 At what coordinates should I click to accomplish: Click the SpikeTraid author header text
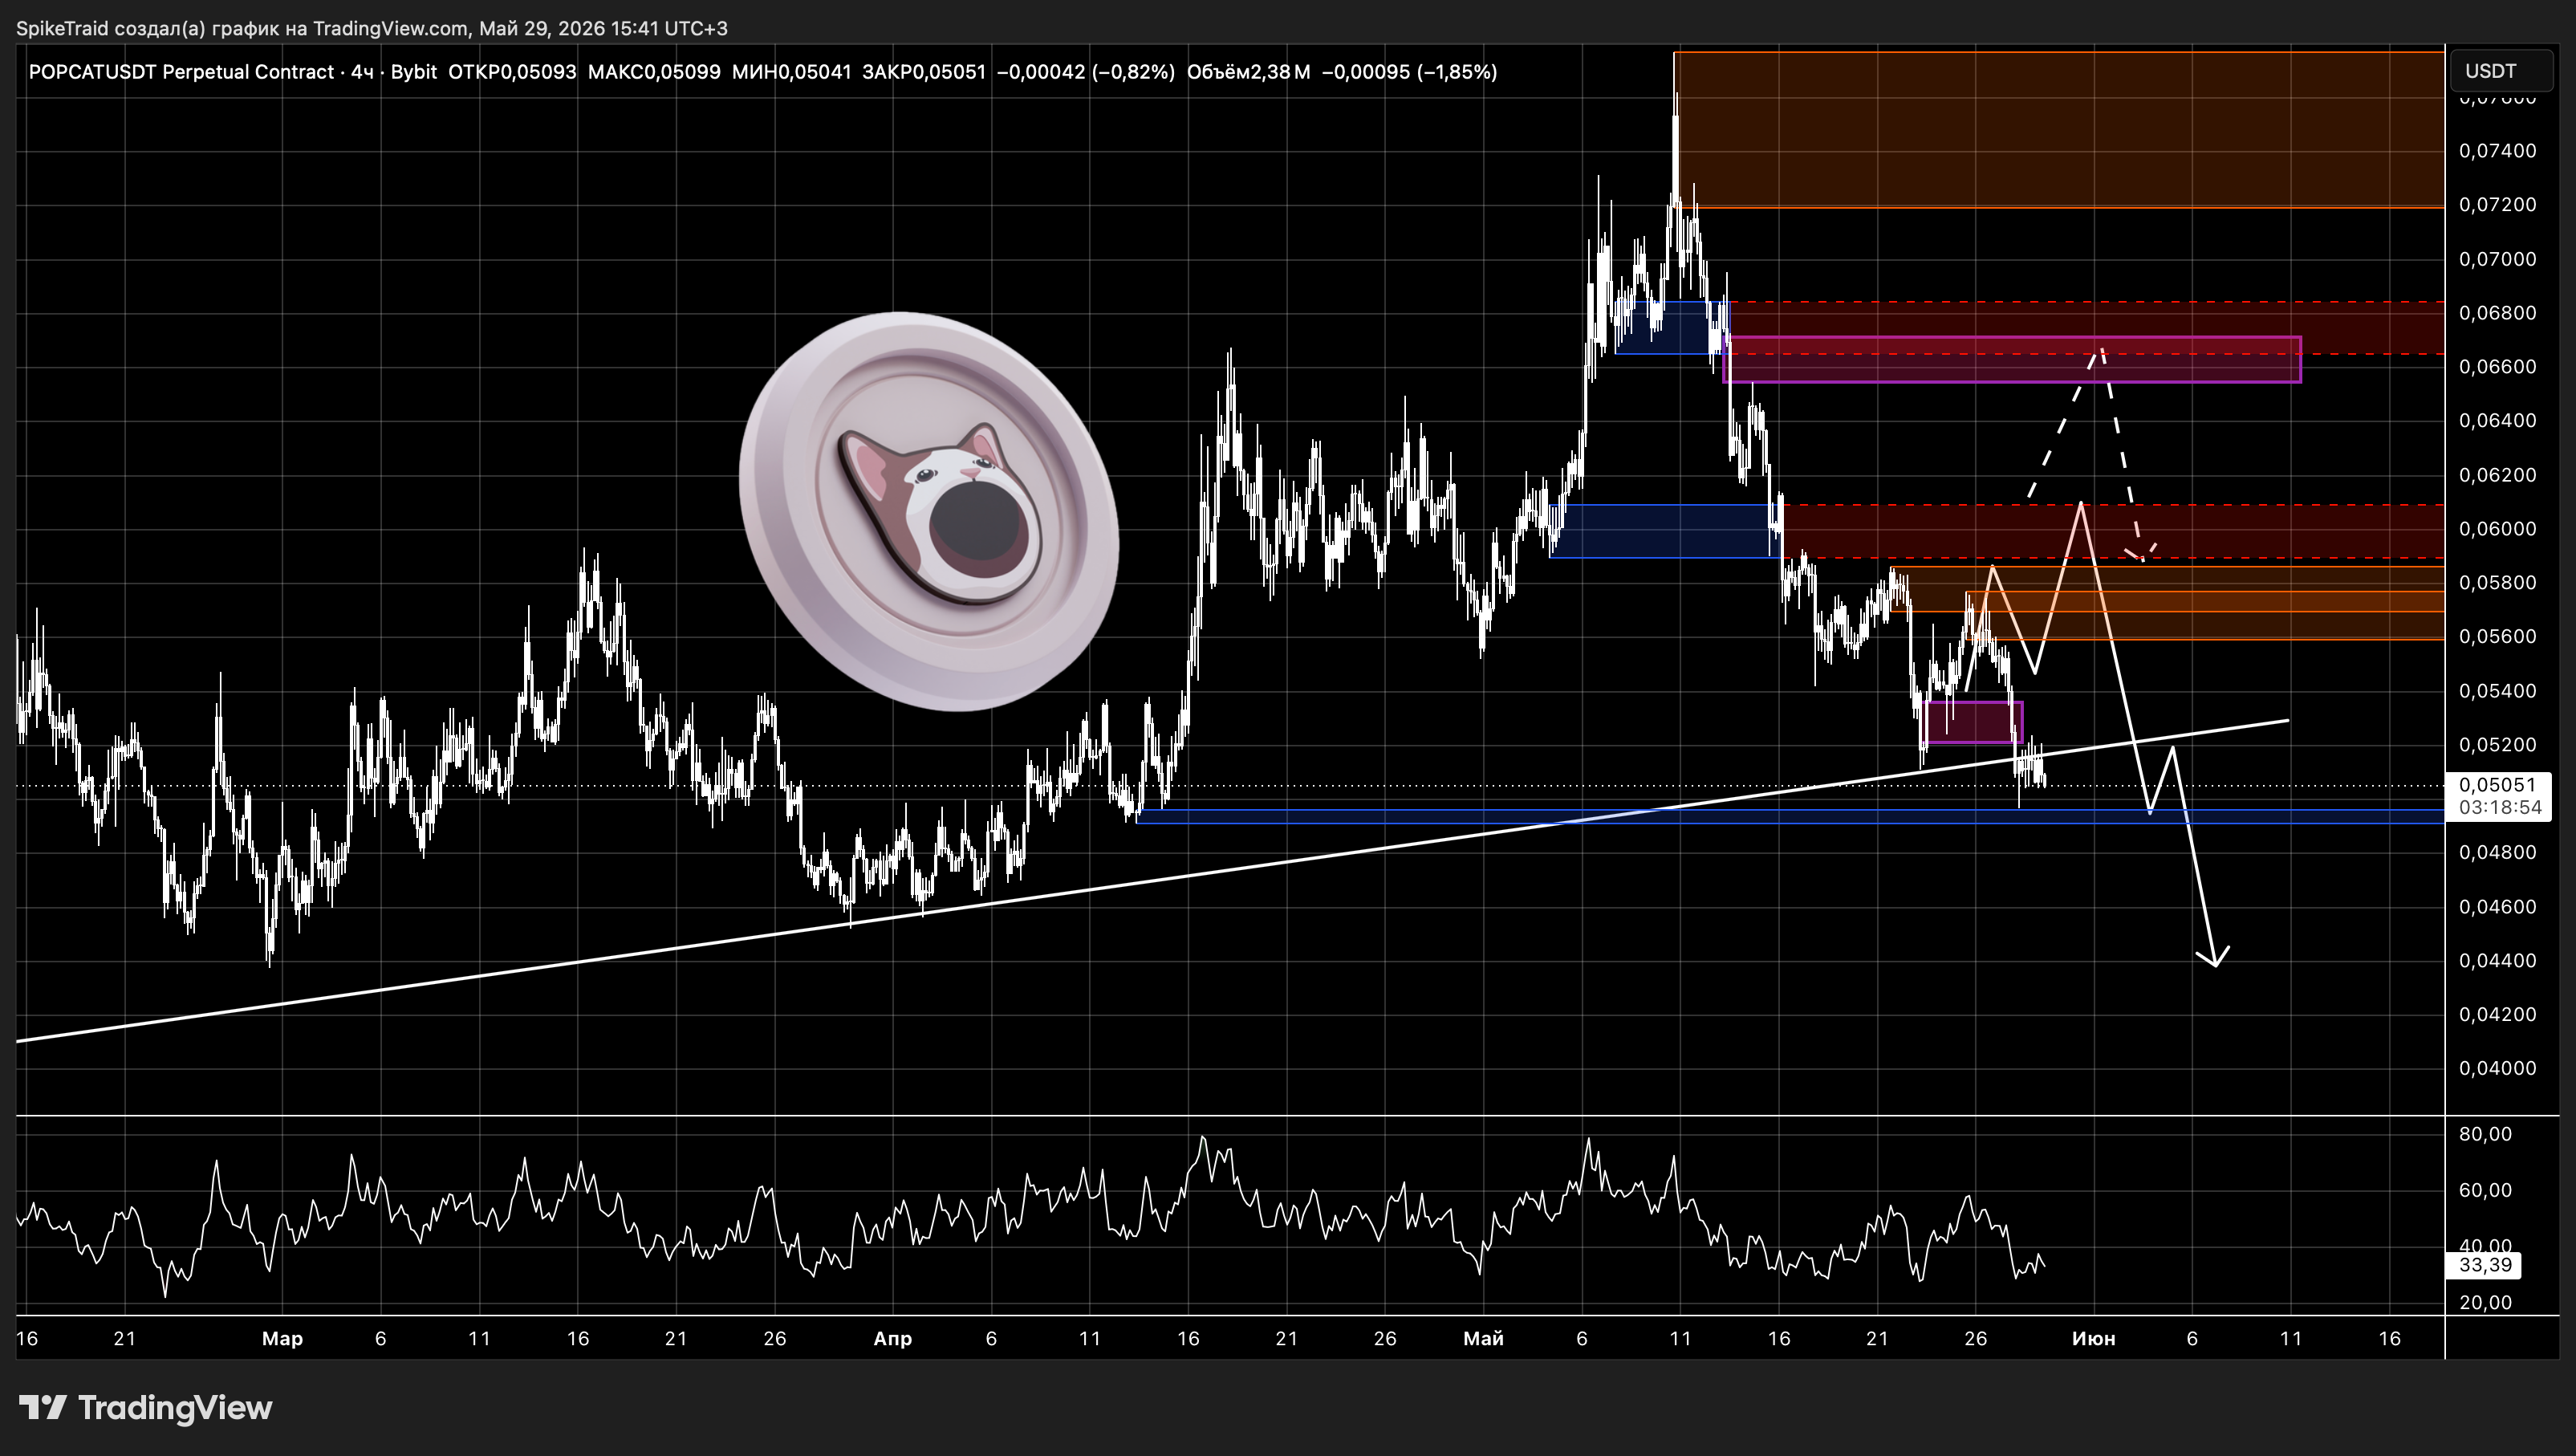pyautogui.click(x=372, y=28)
